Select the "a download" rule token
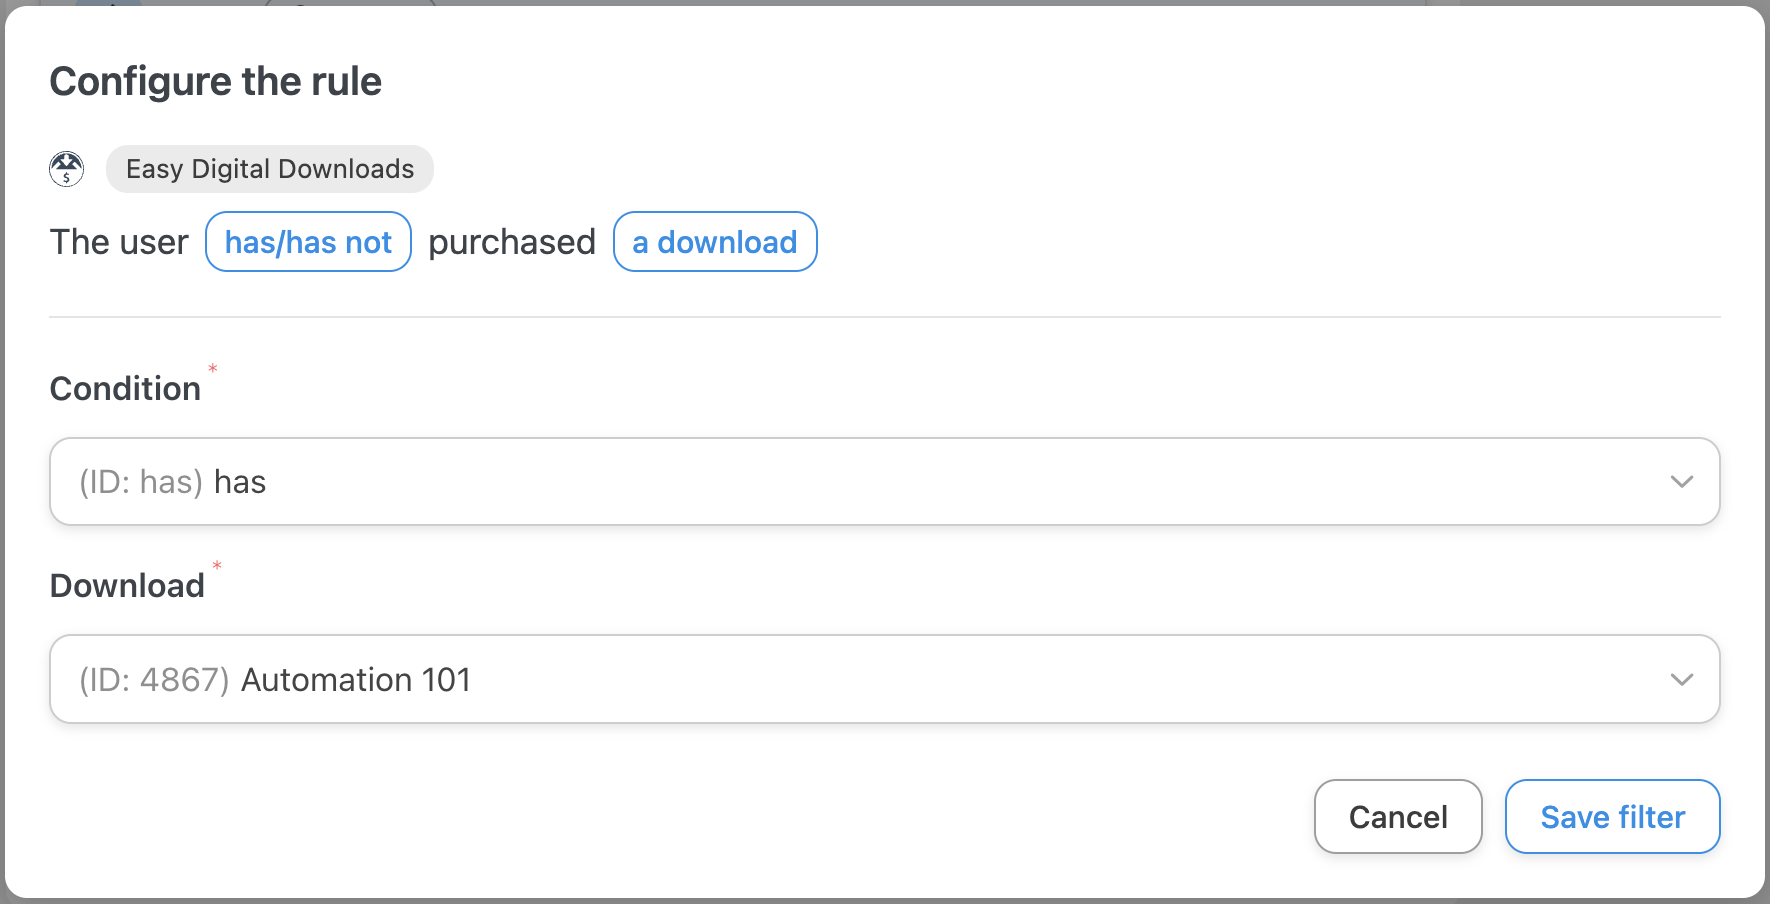1770x904 pixels. [714, 242]
